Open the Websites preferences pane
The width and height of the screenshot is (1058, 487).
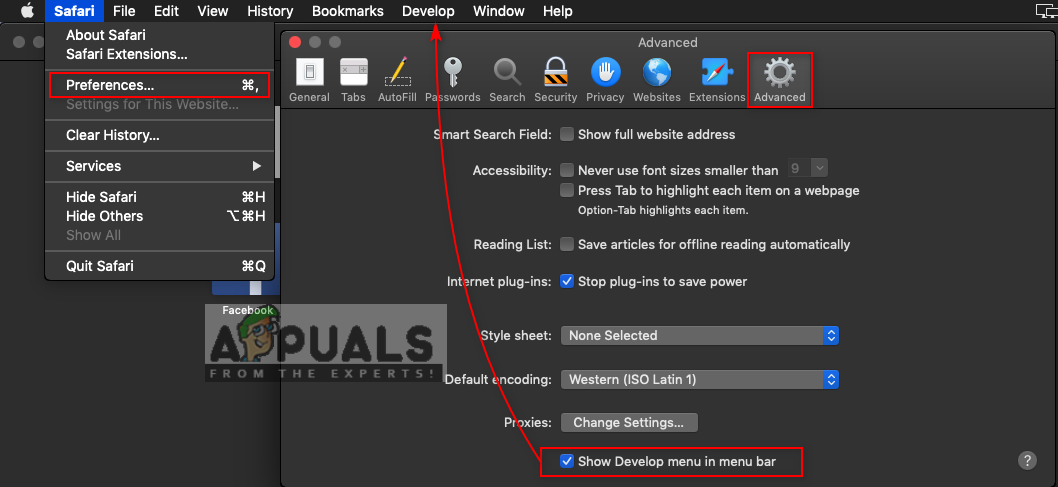(x=657, y=80)
